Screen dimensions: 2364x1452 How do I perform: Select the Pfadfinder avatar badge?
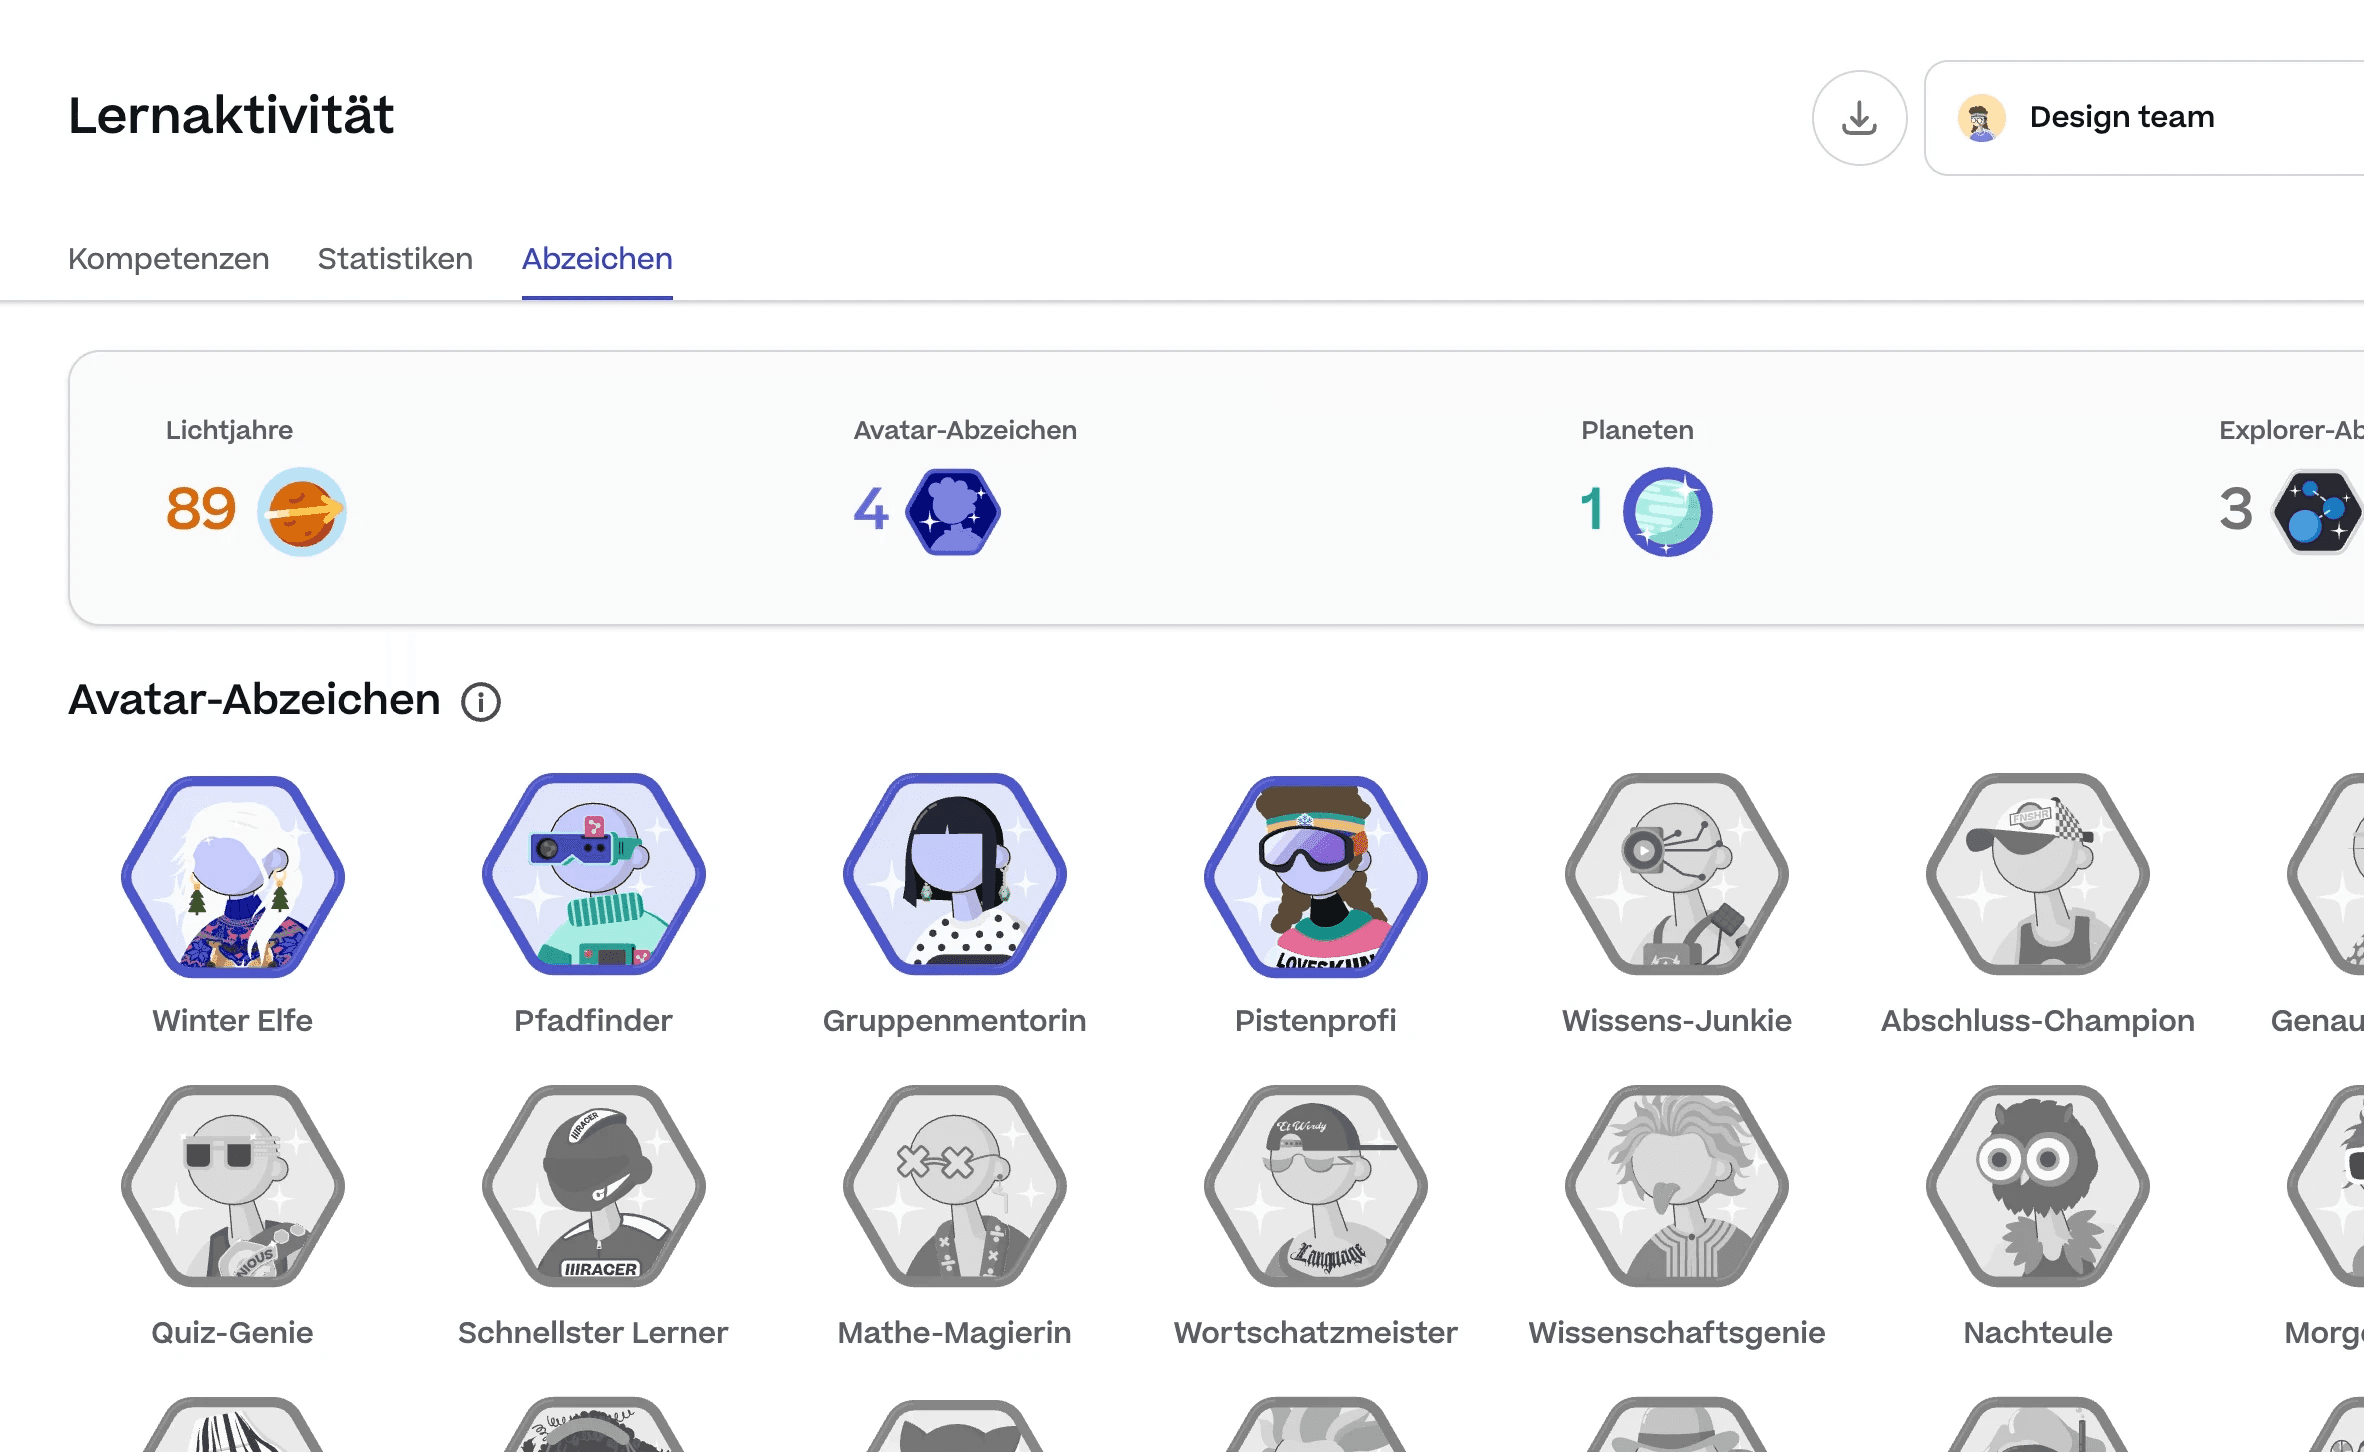[593, 876]
